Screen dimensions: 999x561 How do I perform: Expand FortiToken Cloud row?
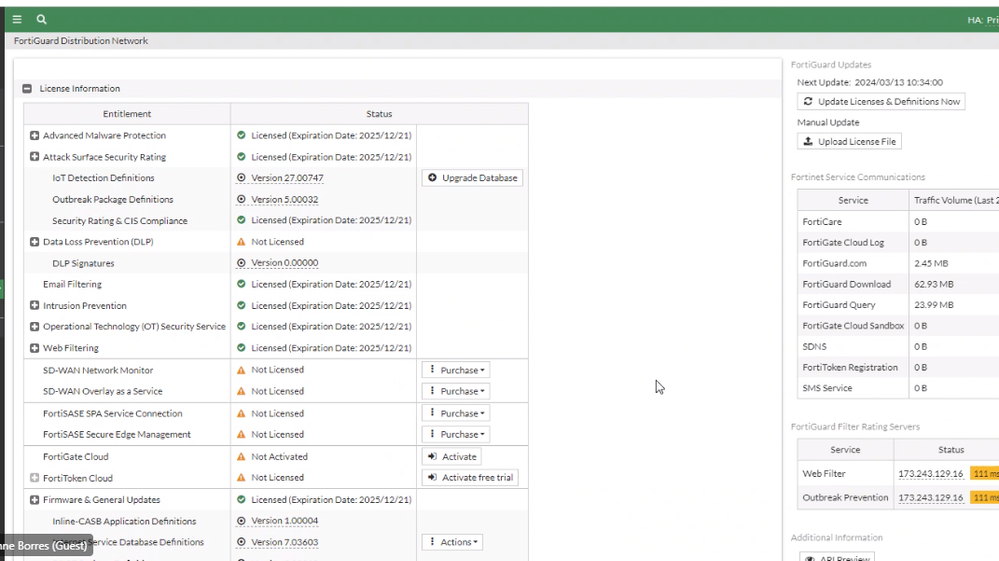coord(34,478)
